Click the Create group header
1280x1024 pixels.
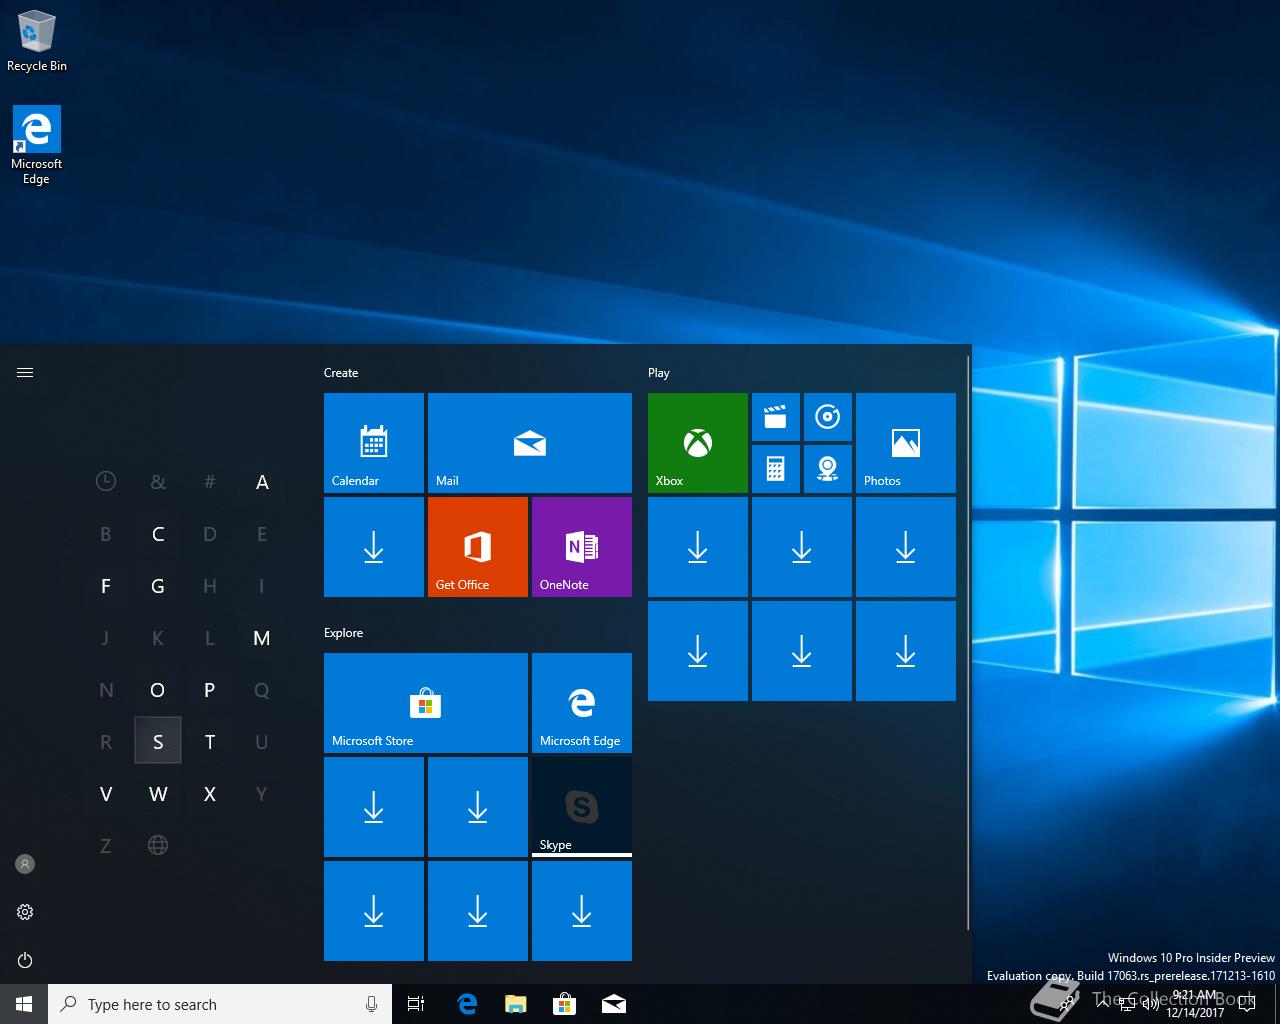click(341, 373)
